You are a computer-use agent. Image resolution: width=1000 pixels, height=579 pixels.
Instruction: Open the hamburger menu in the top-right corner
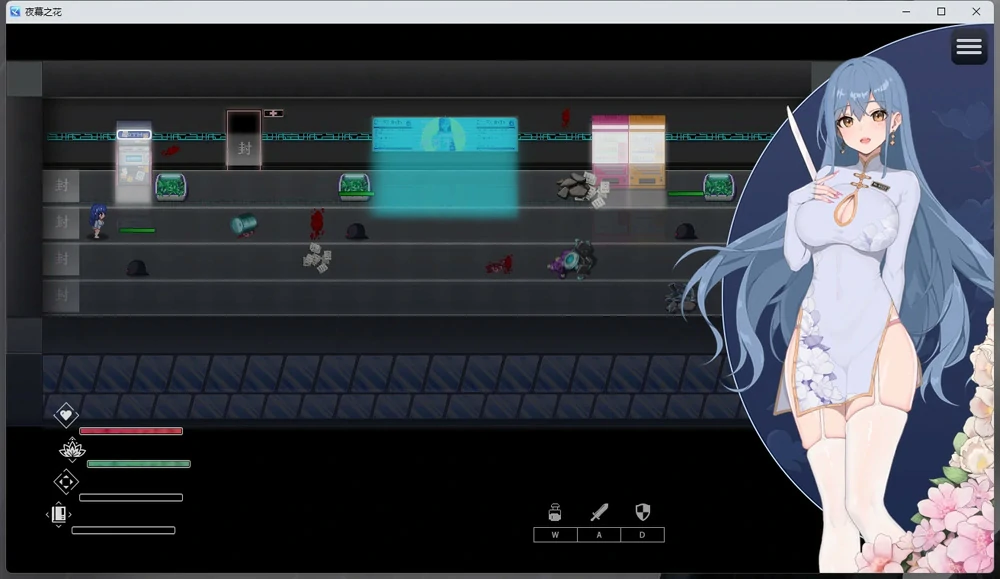click(968, 46)
